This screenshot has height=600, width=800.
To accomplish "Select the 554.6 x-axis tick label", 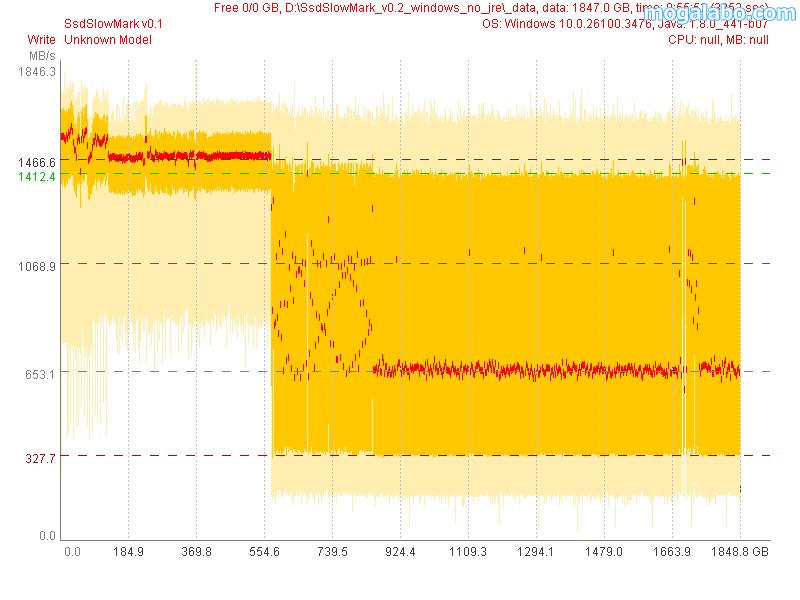I will pos(264,551).
